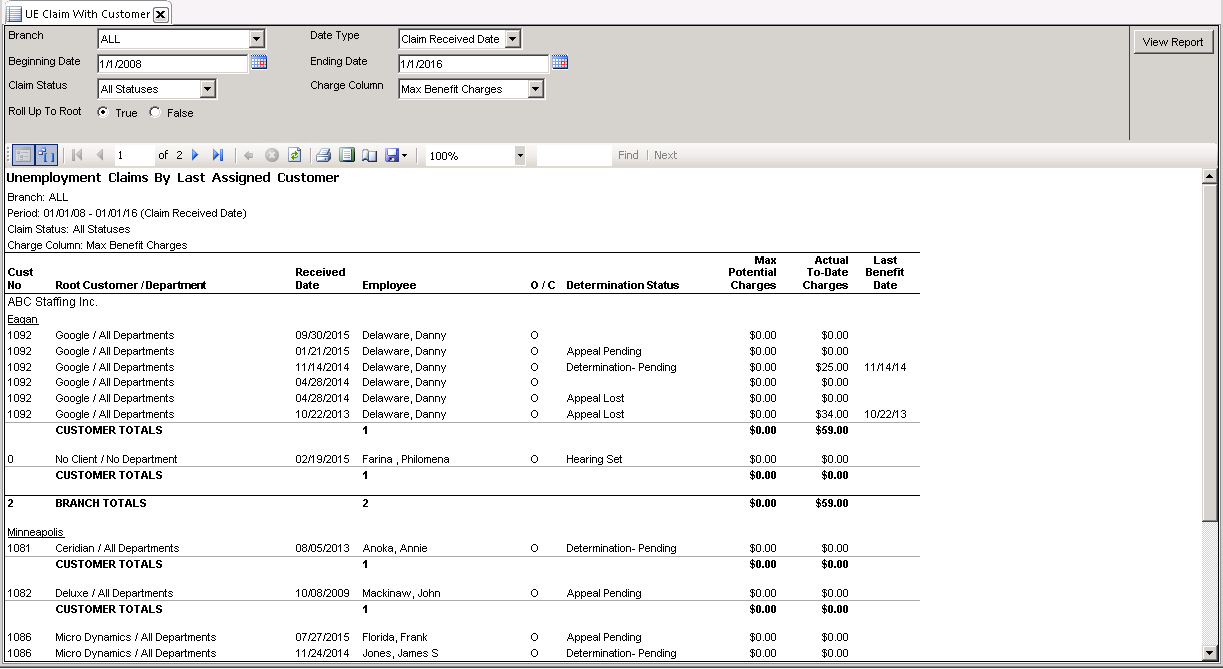The height and width of the screenshot is (669, 1223).
Task: Select False for Roll Up To Root
Action: click(155, 113)
